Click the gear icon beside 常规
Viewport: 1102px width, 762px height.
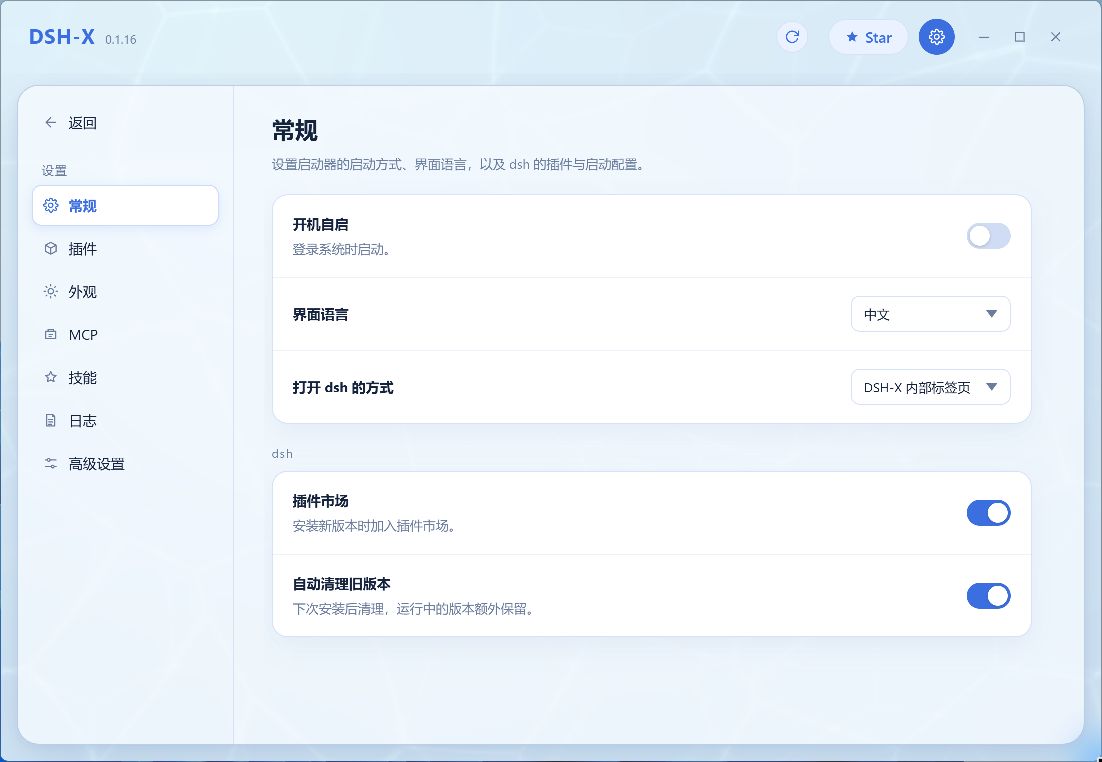51,205
